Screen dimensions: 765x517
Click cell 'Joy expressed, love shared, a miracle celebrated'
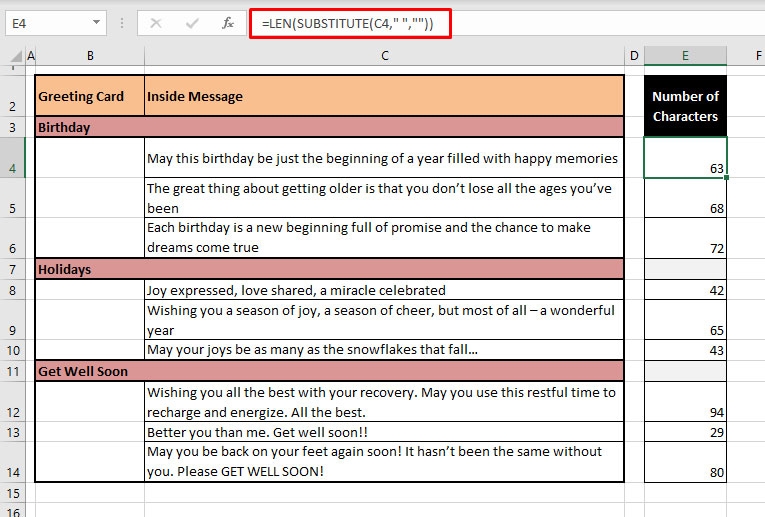tap(384, 290)
